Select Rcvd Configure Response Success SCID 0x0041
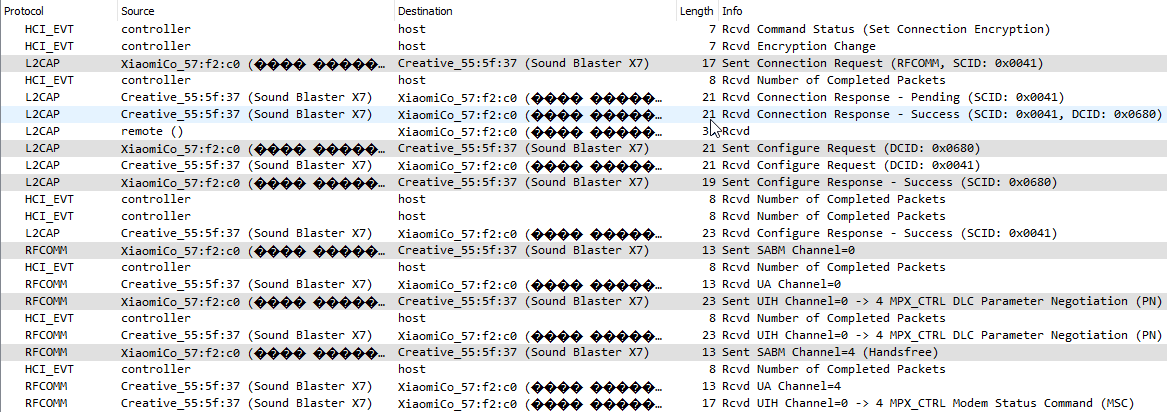 [584, 233]
